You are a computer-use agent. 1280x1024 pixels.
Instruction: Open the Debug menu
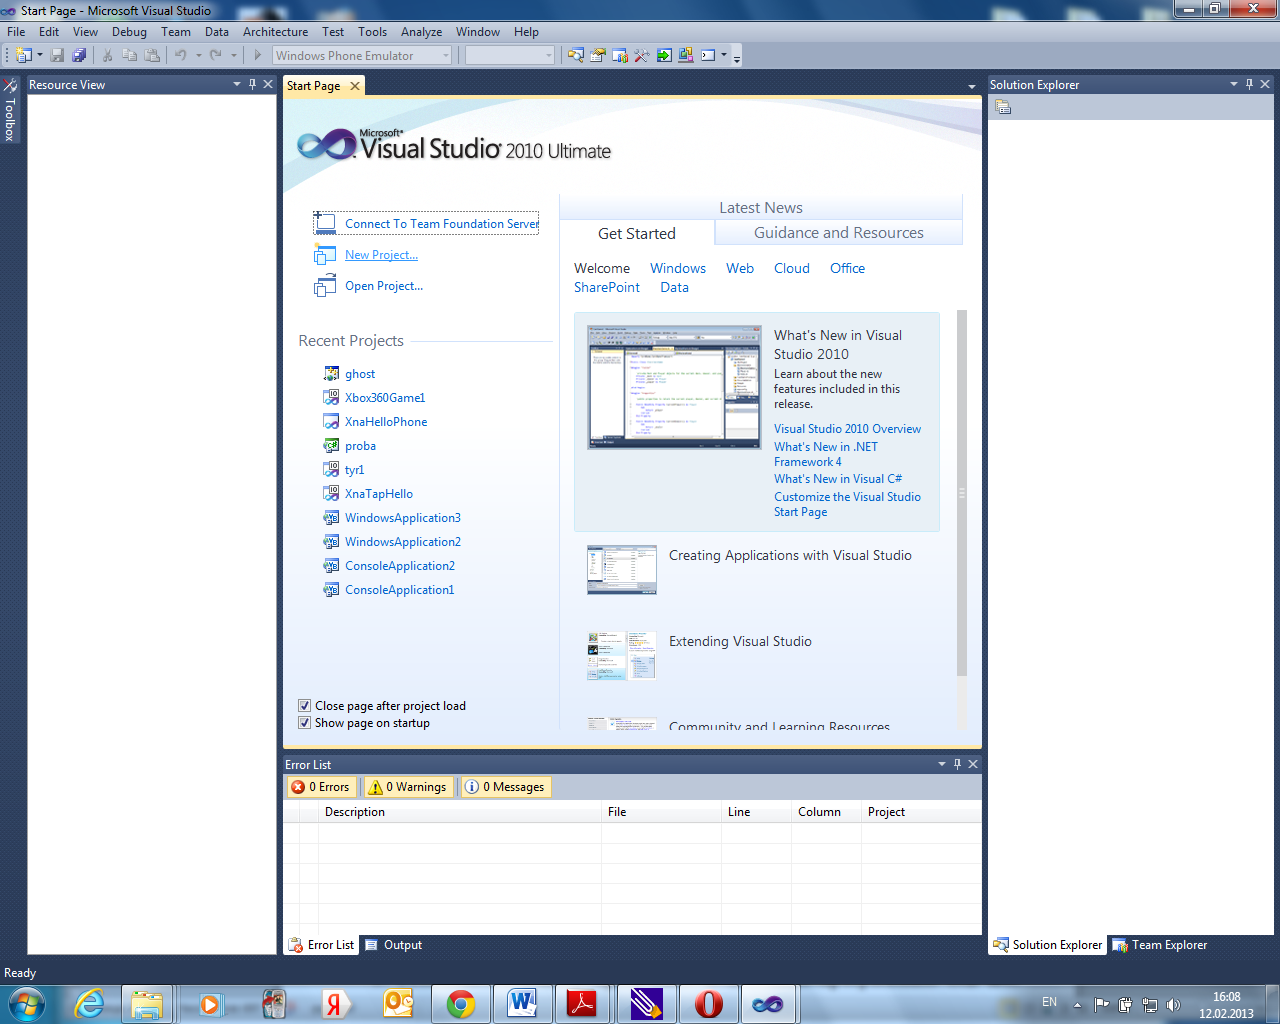[x=129, y=32]
